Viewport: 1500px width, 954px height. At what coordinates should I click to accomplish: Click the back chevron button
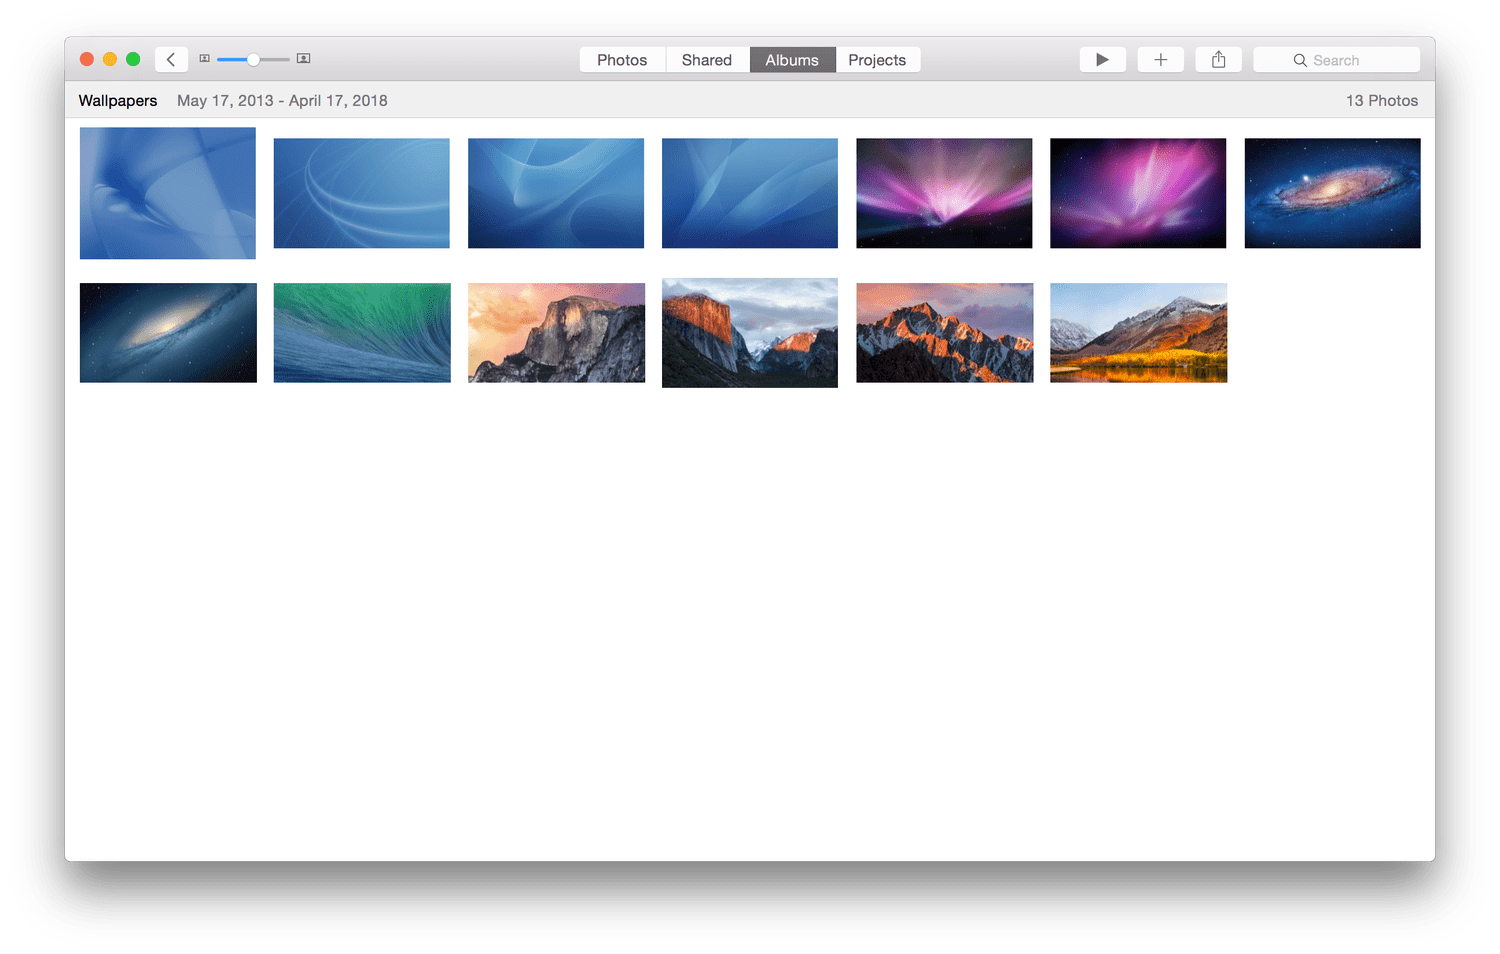tap(171, 60)
